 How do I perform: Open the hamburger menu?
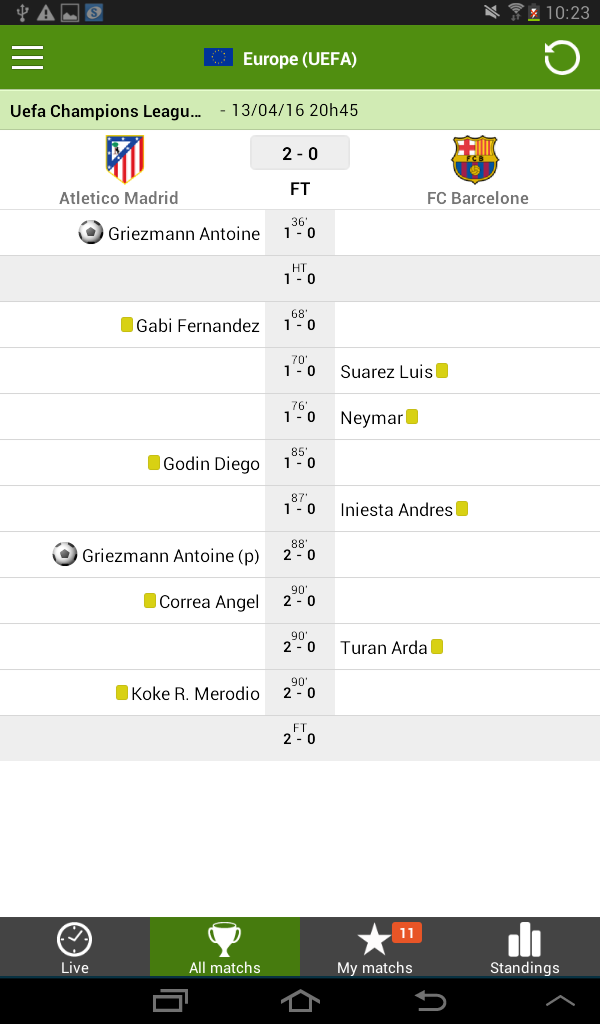[28, 58]
